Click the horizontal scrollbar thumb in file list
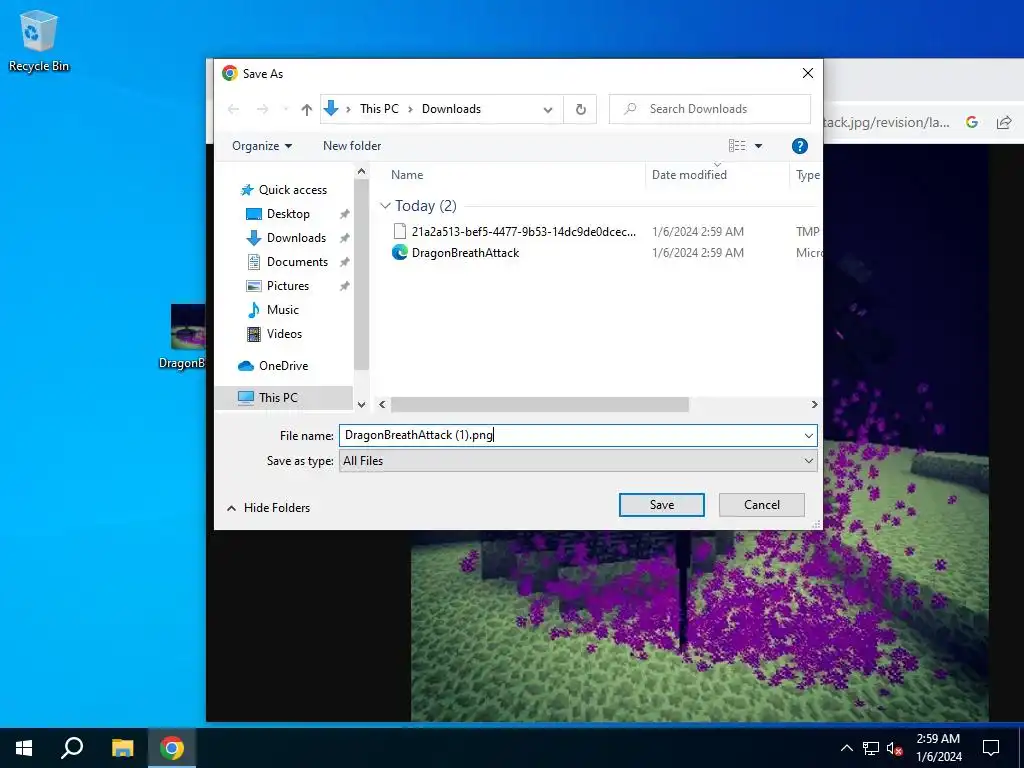The width and height of the screenshot is (1024, 768). (539, 405)
